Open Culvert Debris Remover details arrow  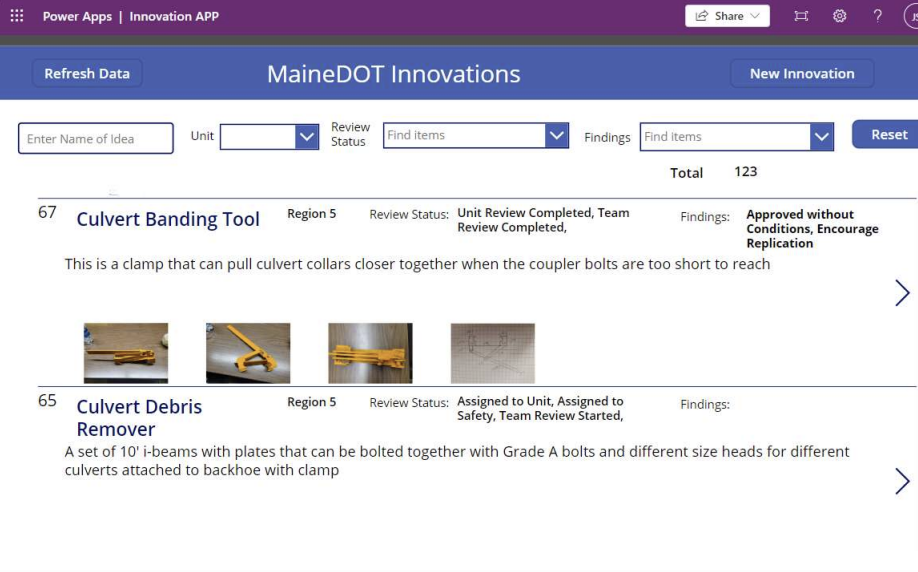(x=902, y=481)
